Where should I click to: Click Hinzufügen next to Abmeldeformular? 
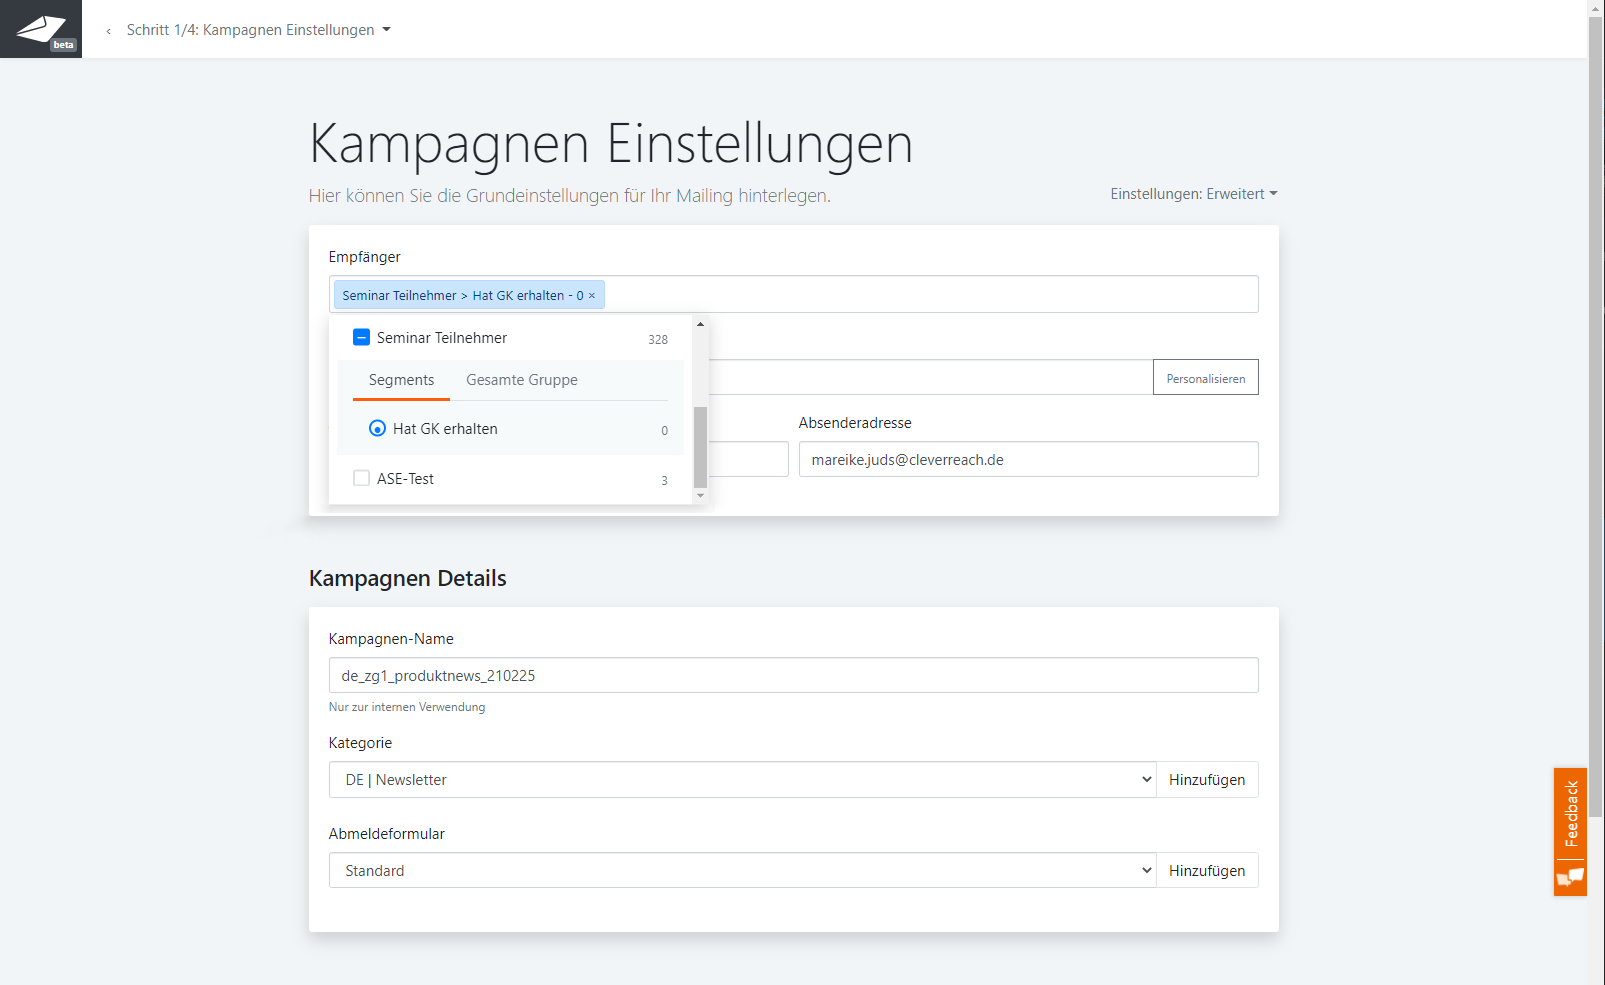point(1206,871)
